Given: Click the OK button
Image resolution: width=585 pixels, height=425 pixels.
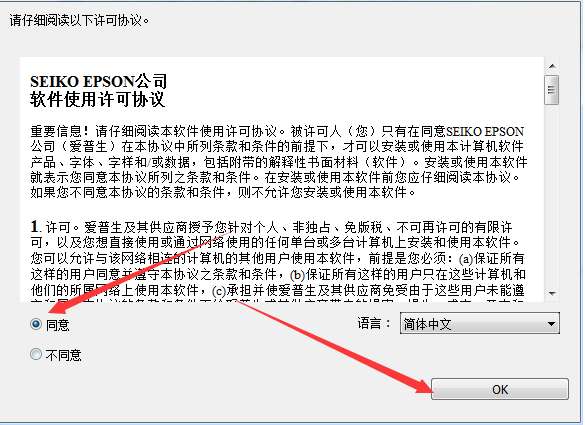Looking at the screenshot, I should (x=500, y=389).
